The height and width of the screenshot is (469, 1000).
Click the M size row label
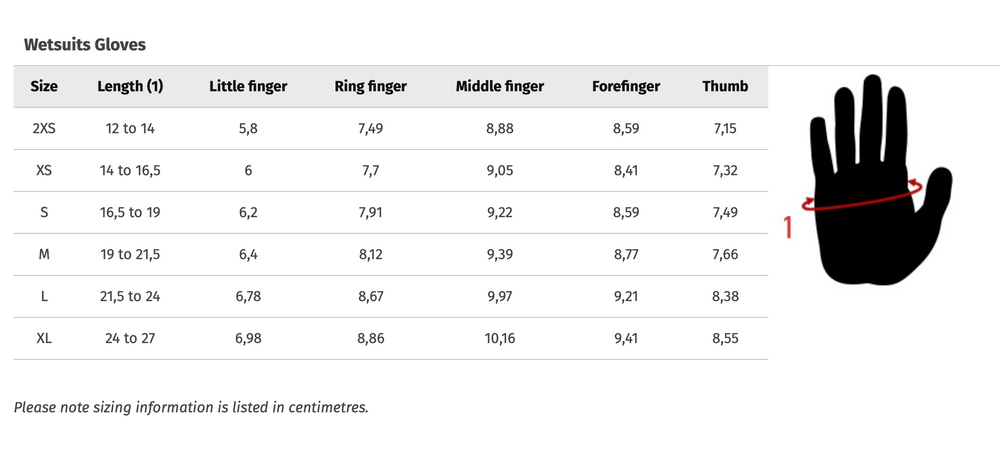click(x=44, y=254)
